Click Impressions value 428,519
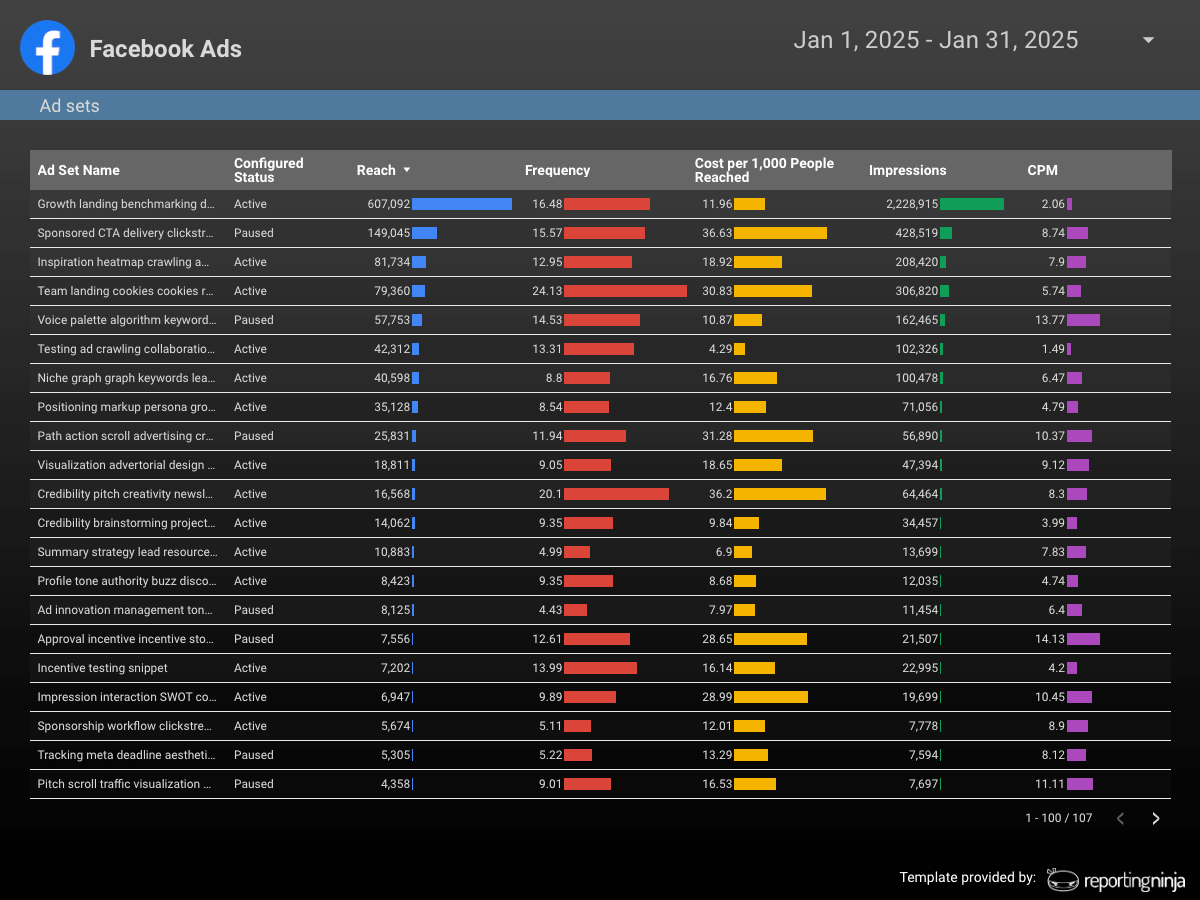 (x=917, y=233)
